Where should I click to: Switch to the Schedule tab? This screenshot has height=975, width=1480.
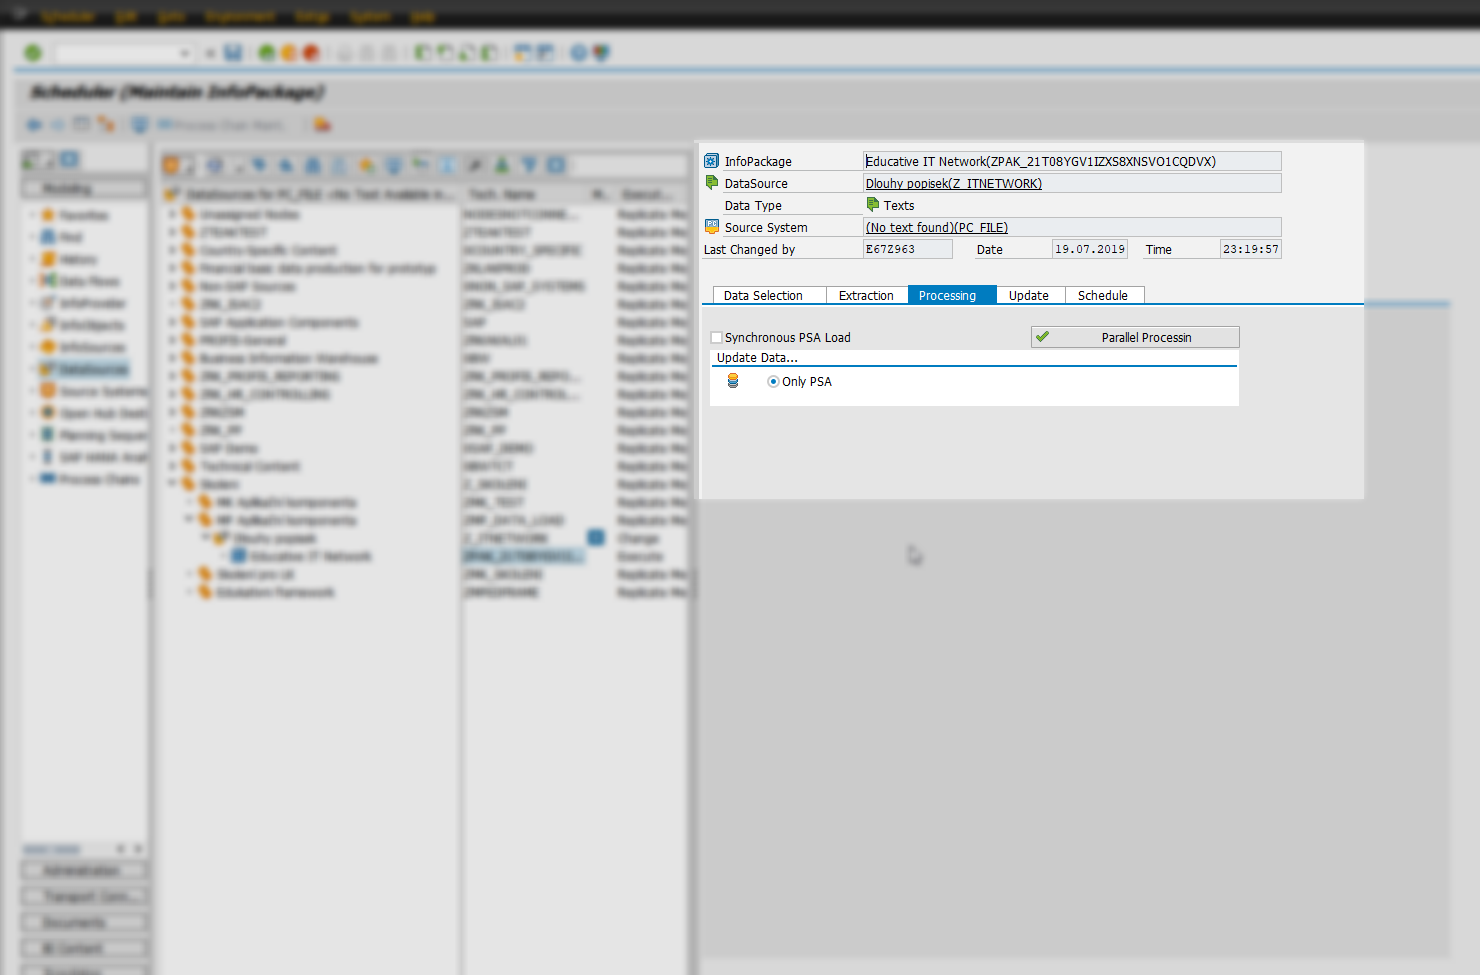click(x=1104, y=295)
